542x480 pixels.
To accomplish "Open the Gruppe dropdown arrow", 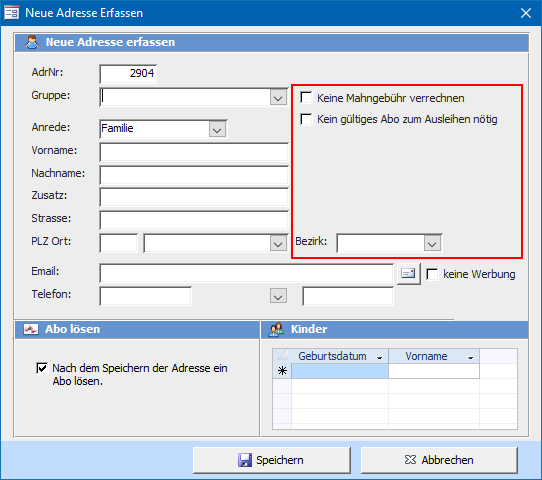I will [278, 98].
